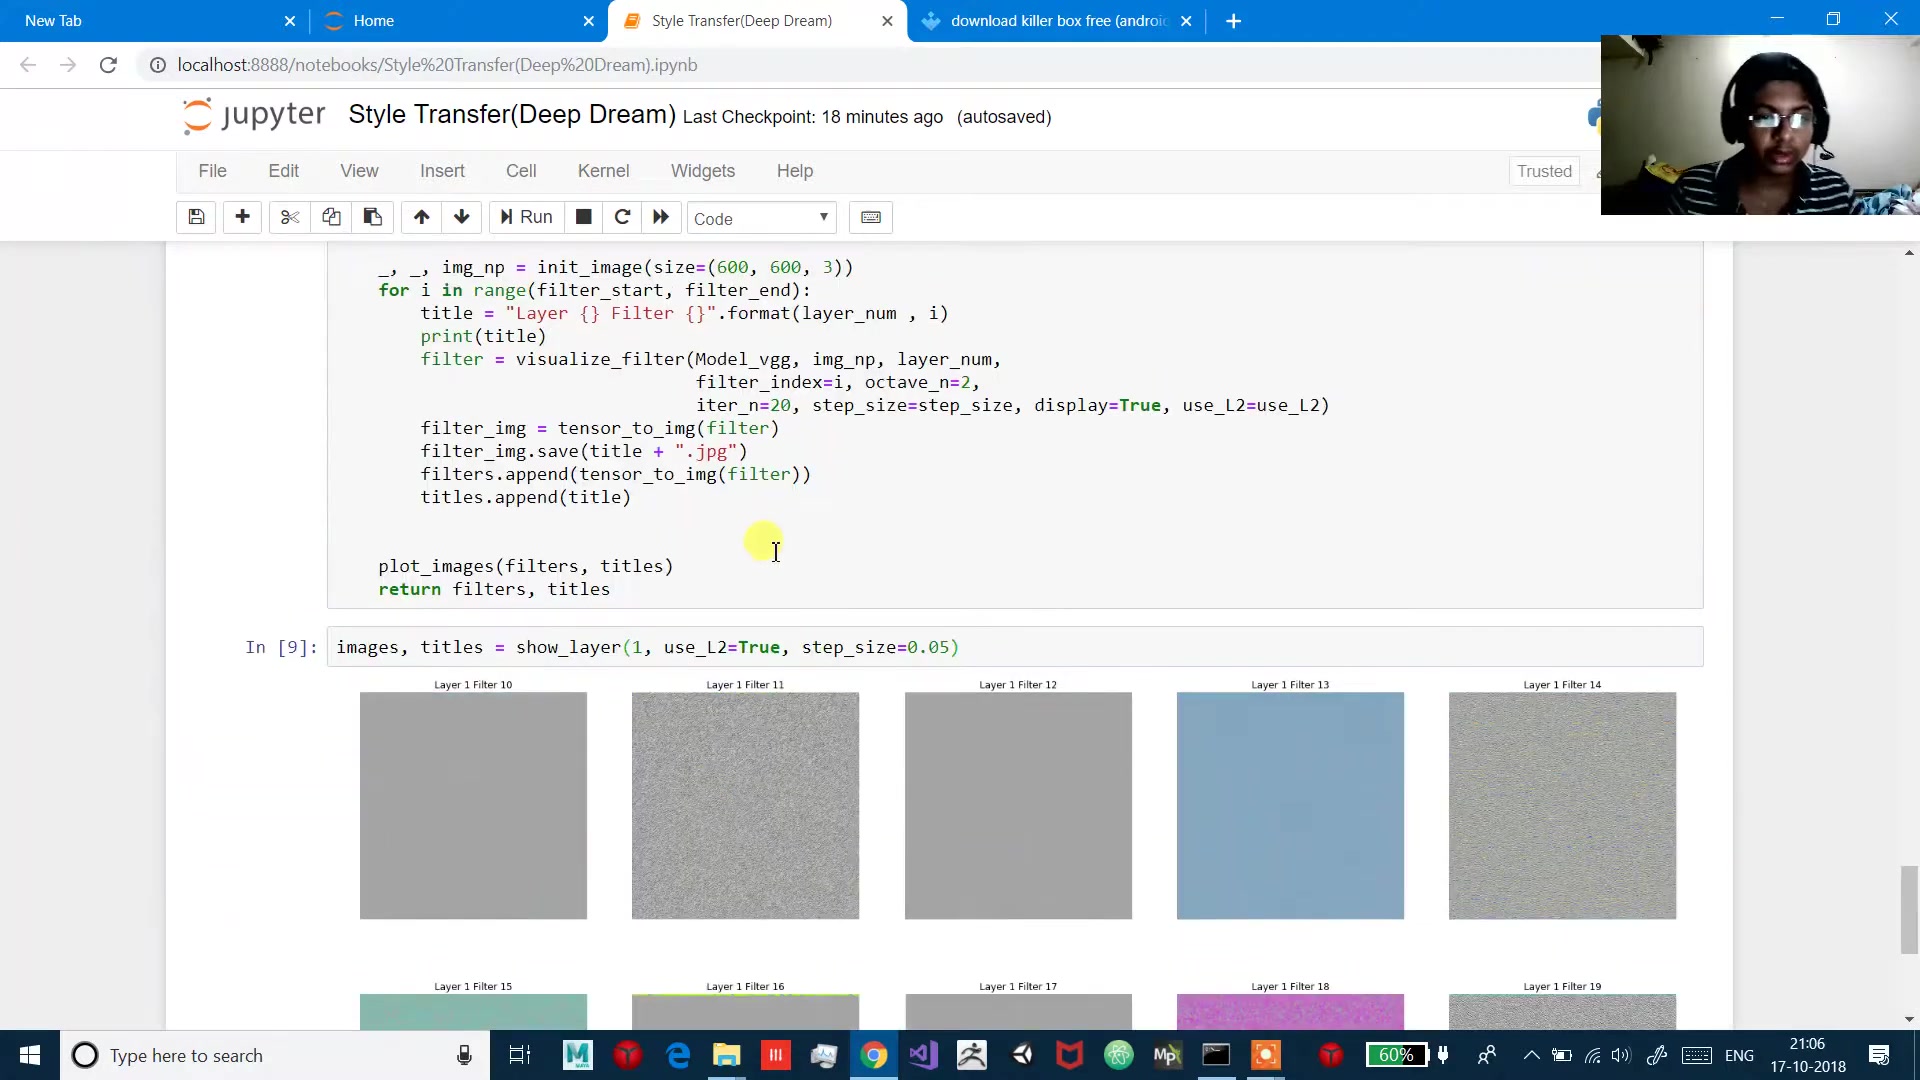The width and height of the screenshot is (1920, 1080).
Task: Restart the kernel with the circular arrow icon
Action: [x=622, y=217]
